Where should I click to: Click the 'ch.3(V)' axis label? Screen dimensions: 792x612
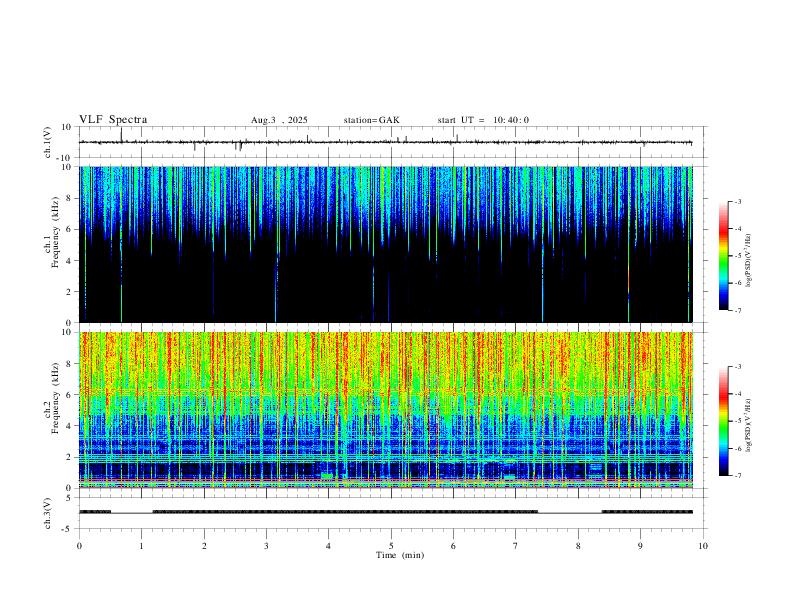coord(48,513)
